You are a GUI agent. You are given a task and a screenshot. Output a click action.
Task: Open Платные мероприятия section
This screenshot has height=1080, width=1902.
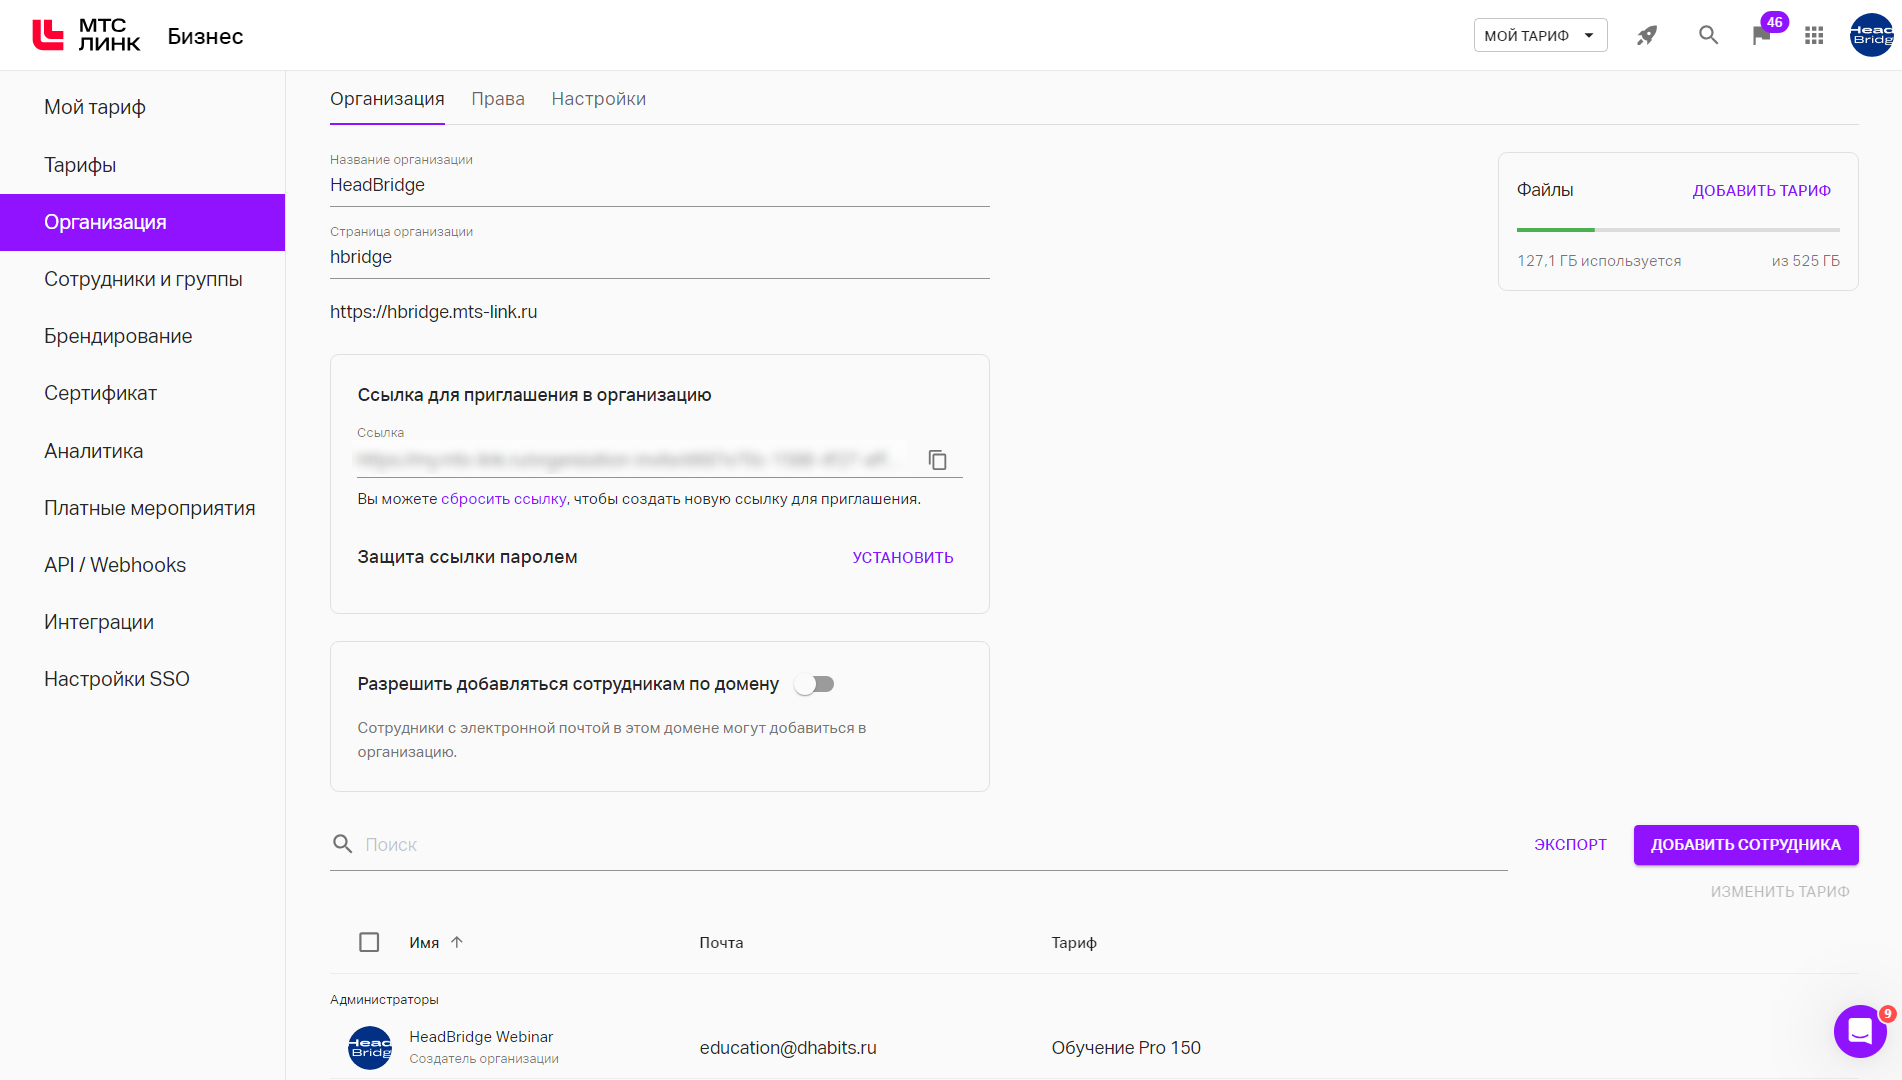click(x=142, y=508)
